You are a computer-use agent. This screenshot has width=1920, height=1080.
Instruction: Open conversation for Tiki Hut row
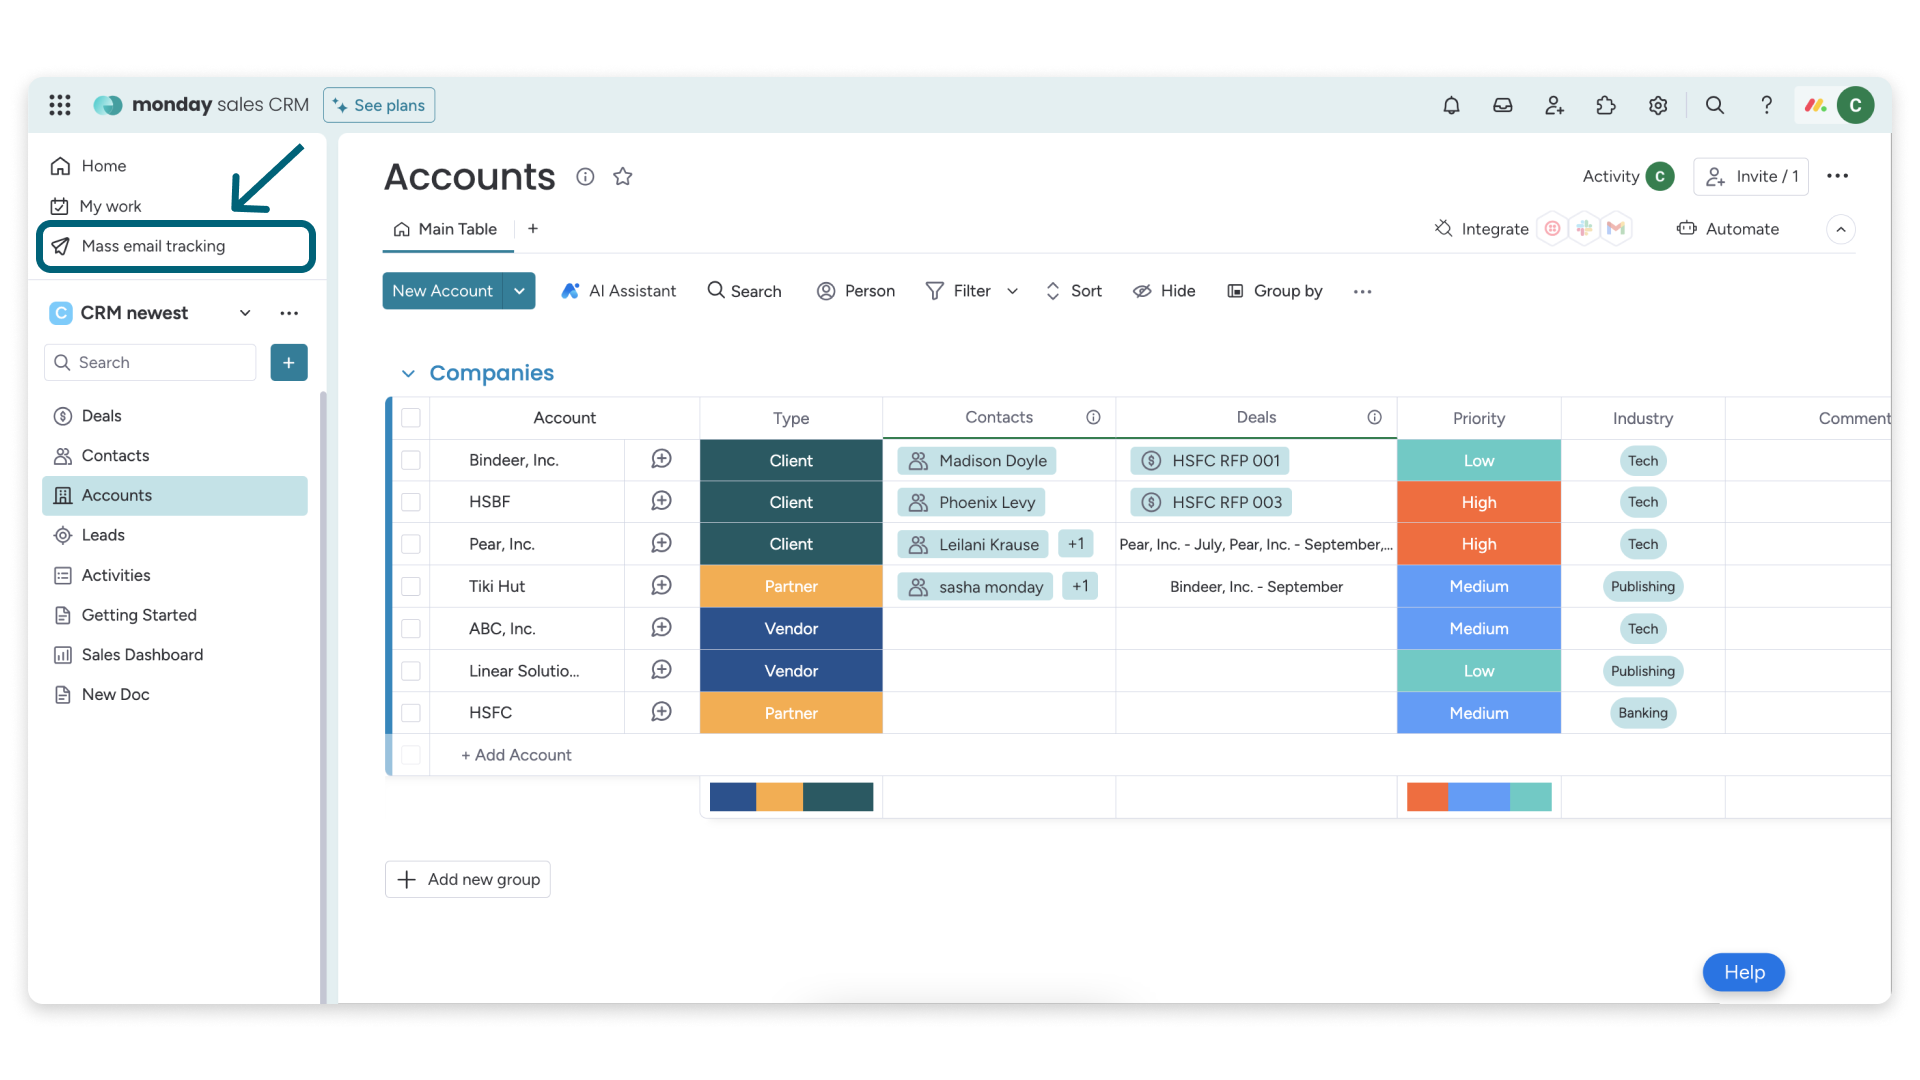[661, 586]
